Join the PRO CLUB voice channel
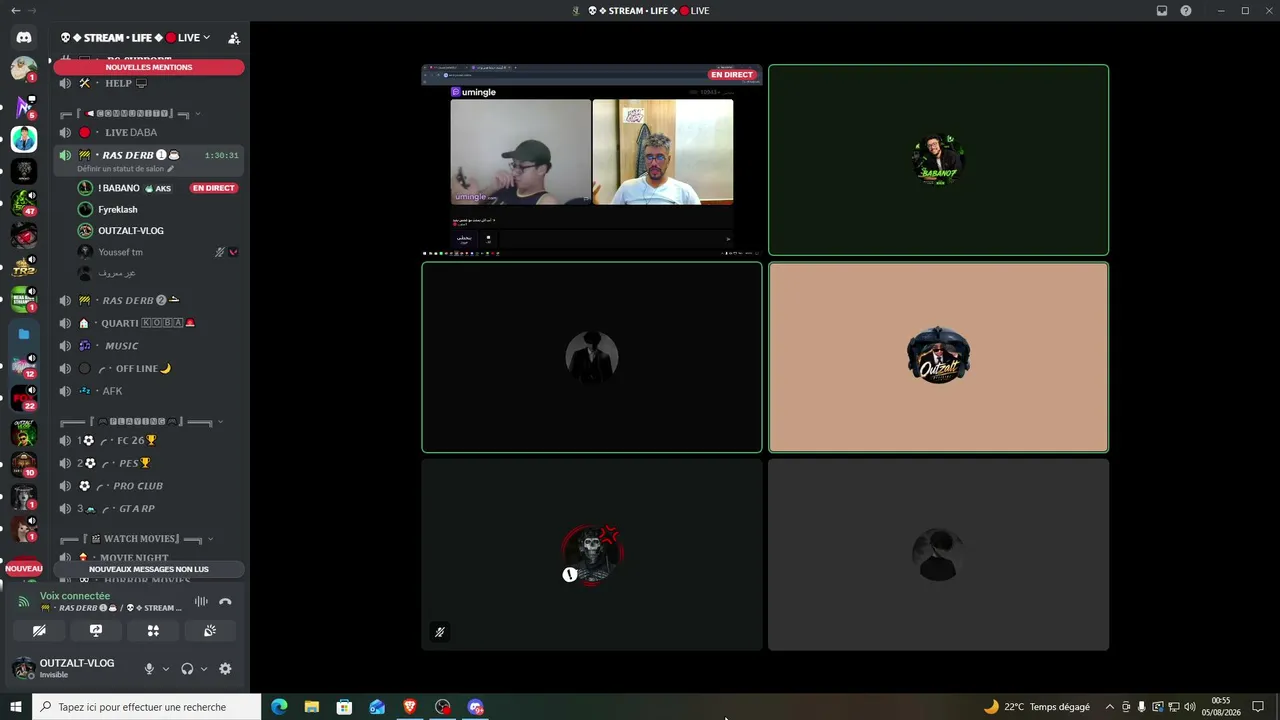Screen dimensions: 1280x720 [x=149, y=486]
